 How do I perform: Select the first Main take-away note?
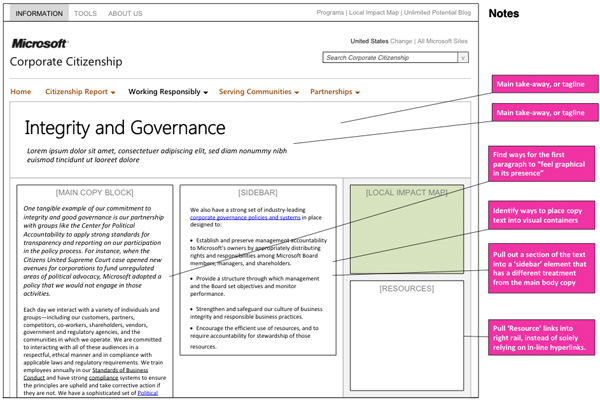[545, 84]
